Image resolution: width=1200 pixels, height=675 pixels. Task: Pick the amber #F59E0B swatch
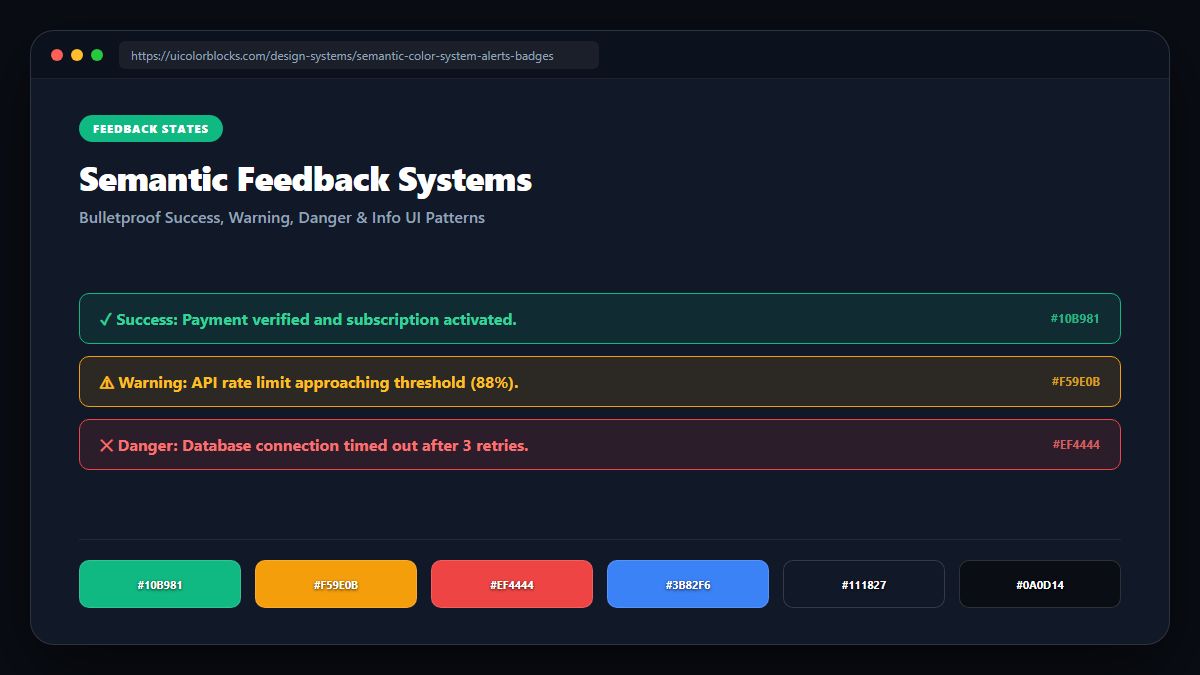[x=336, y=584]
